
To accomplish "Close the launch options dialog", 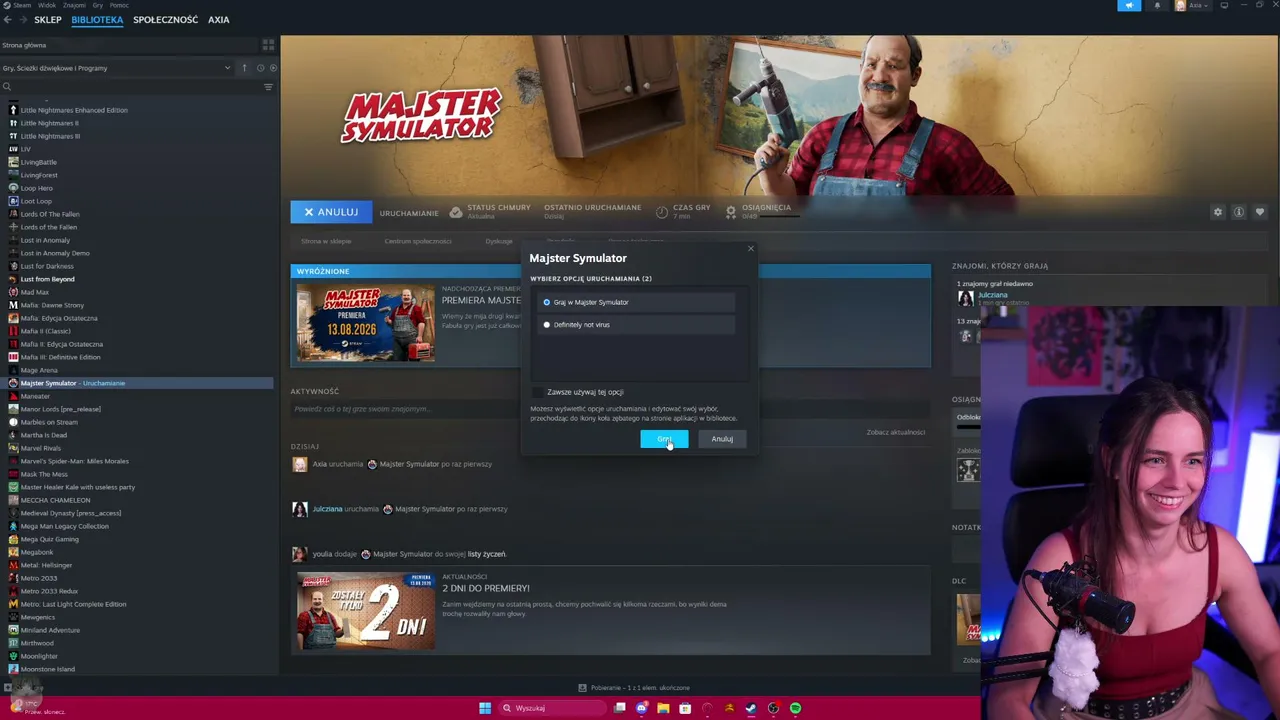I will coord(751,249).
